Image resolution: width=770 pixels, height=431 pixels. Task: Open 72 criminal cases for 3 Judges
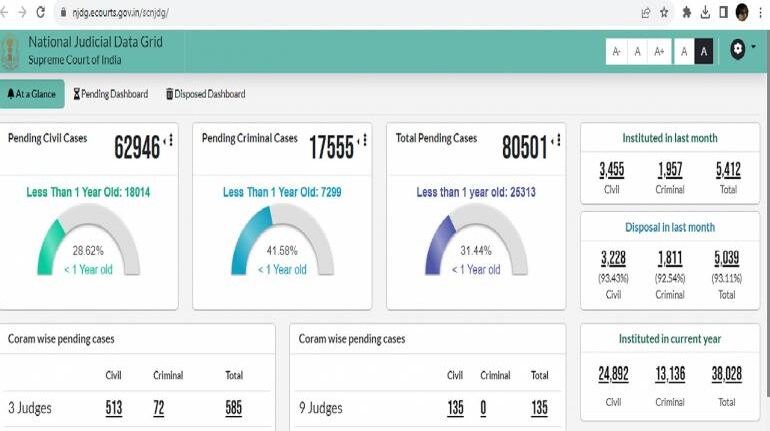click(x=159, y=408)
